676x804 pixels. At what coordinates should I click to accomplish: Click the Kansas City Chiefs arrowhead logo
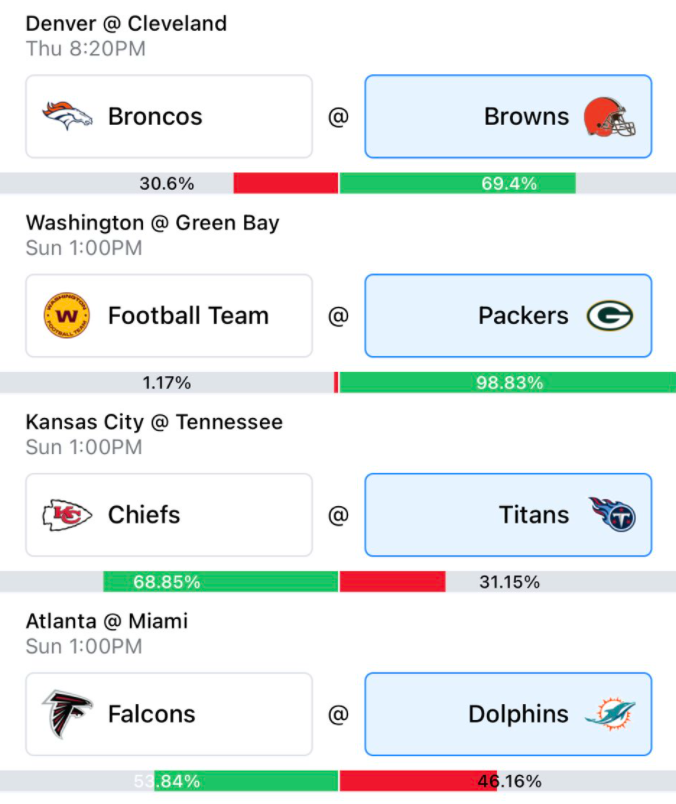67,515
